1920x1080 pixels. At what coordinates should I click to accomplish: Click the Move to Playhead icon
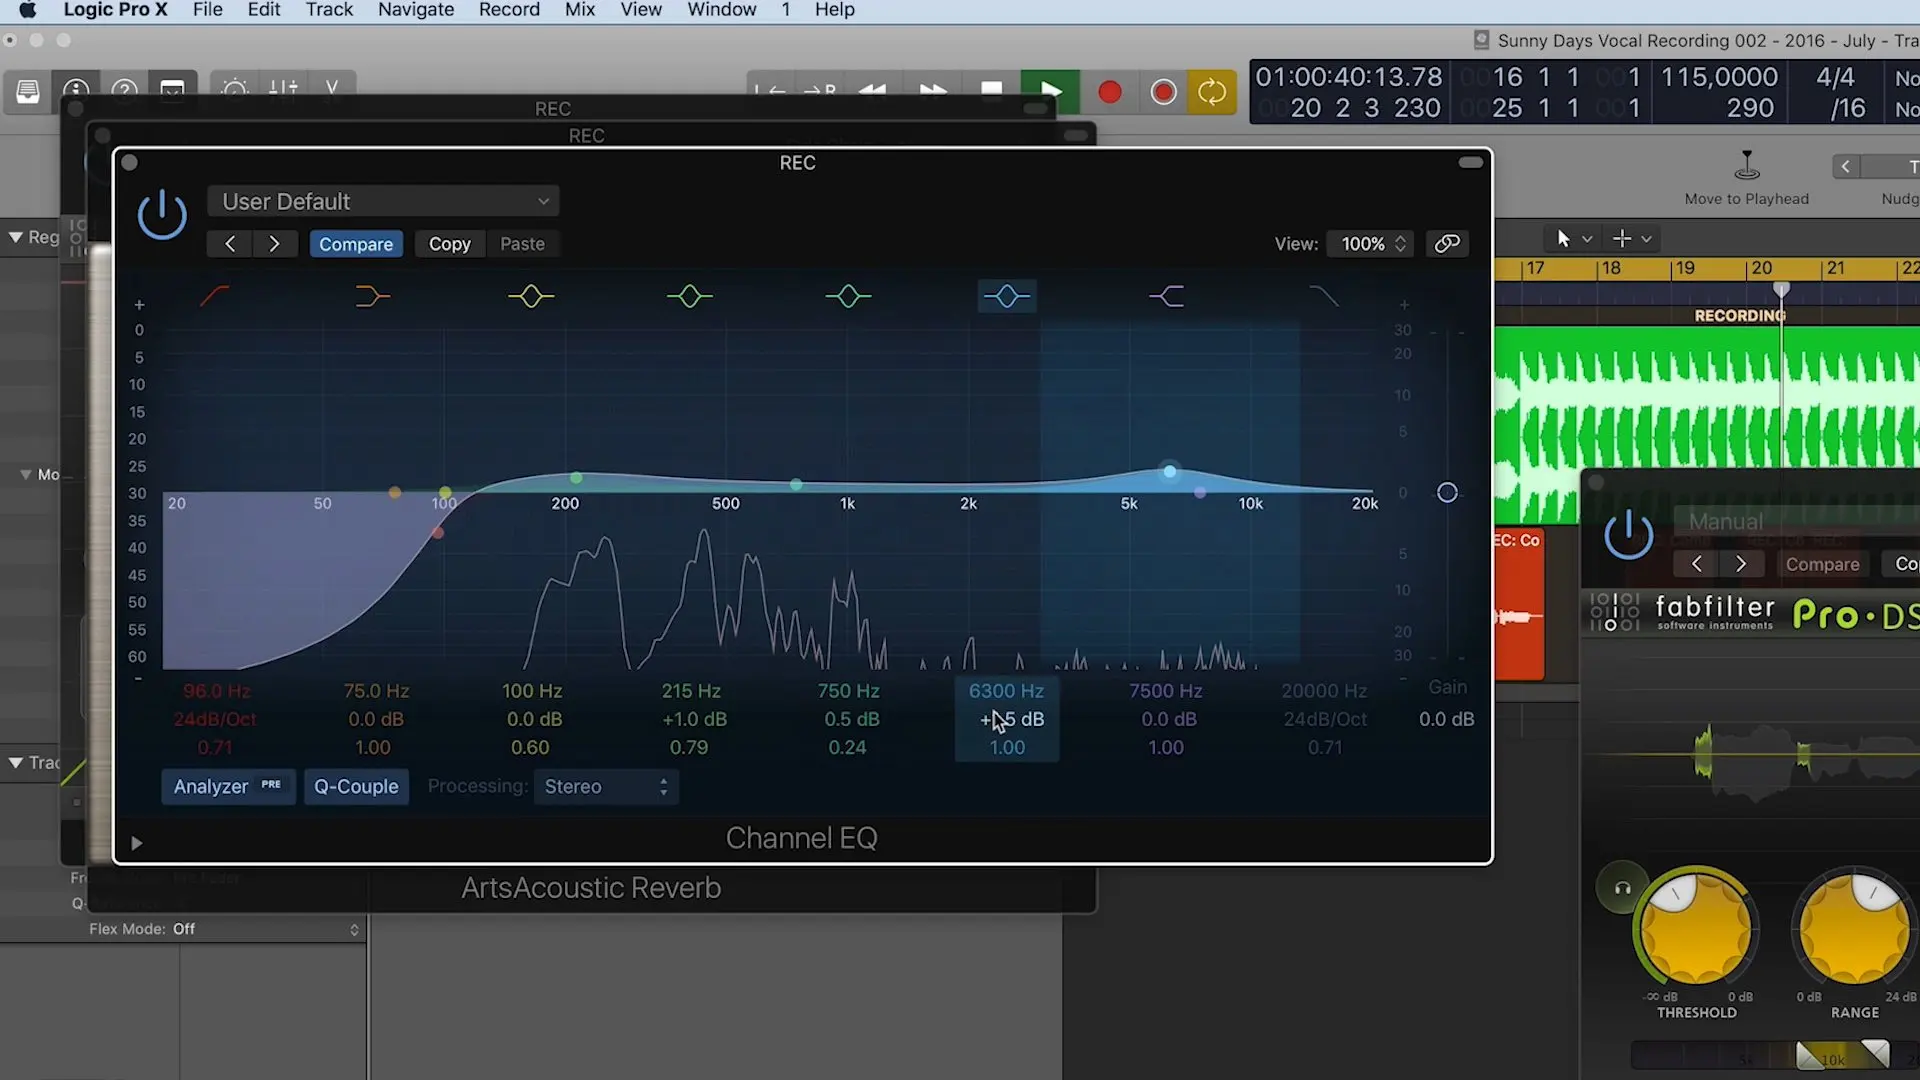click(x=1746, y=166)
